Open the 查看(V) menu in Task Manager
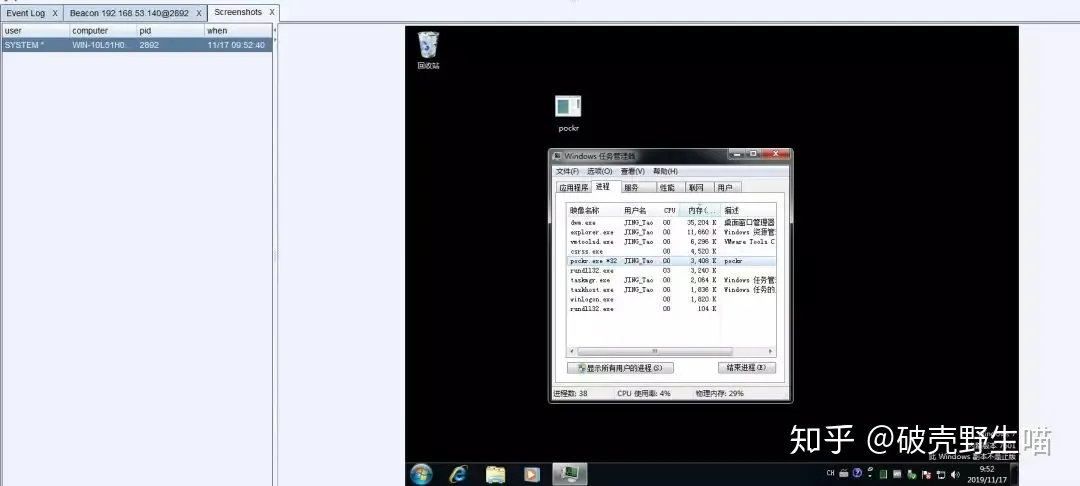Image resolution: width=1080 pixels, height=486 pixels. tap(632, 171)
